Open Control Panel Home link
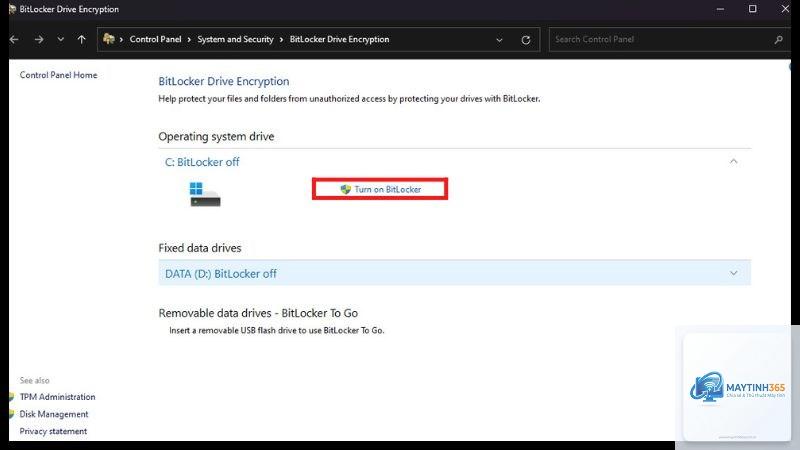Screen dimensions: 800x450 58,75
